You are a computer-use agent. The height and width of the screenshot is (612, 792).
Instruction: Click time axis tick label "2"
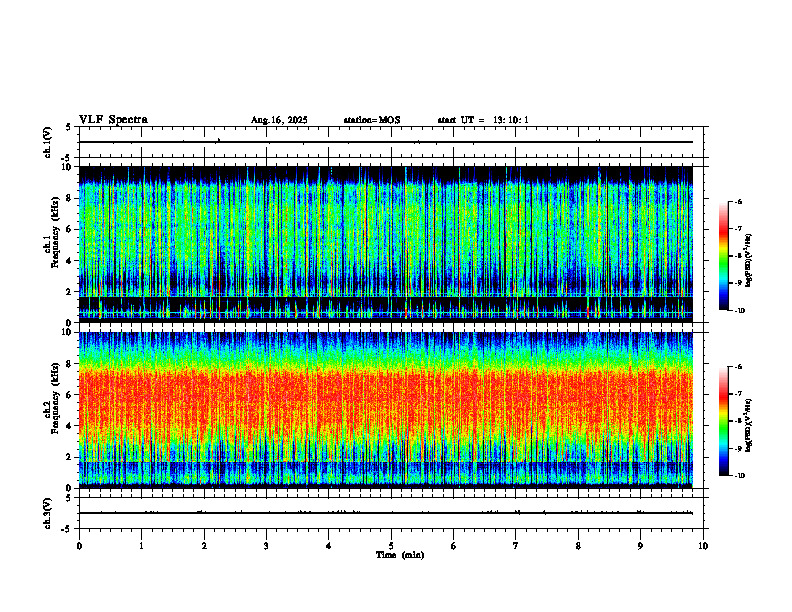tap(204, 546)
